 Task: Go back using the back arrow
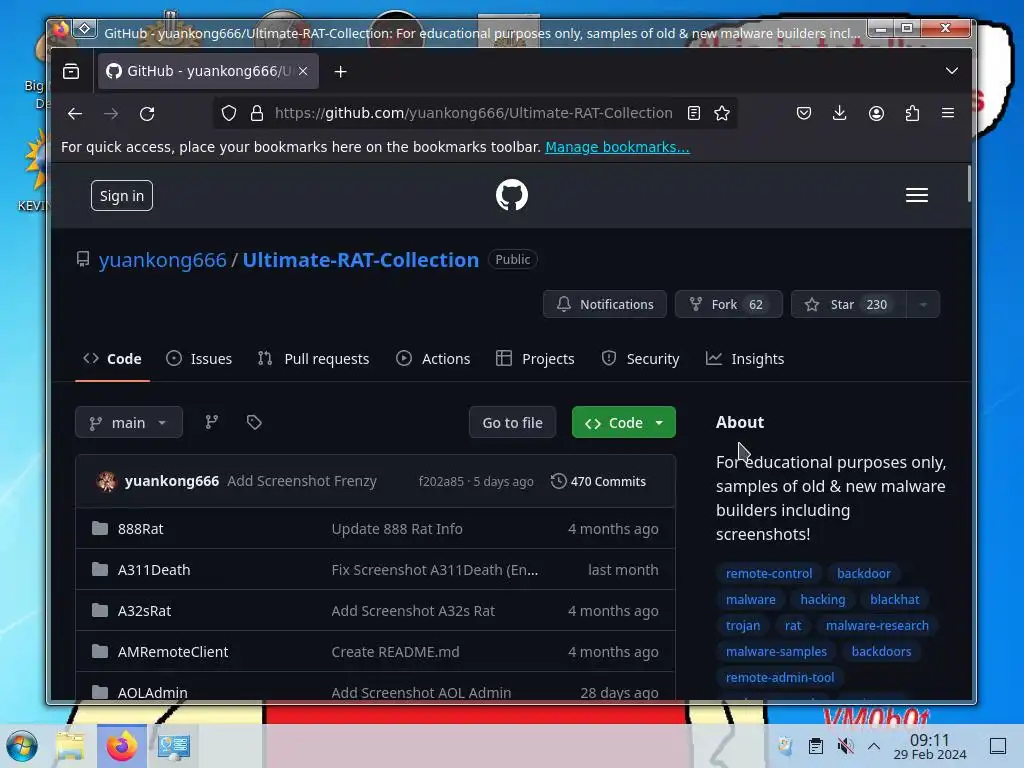tap(75, 114)
